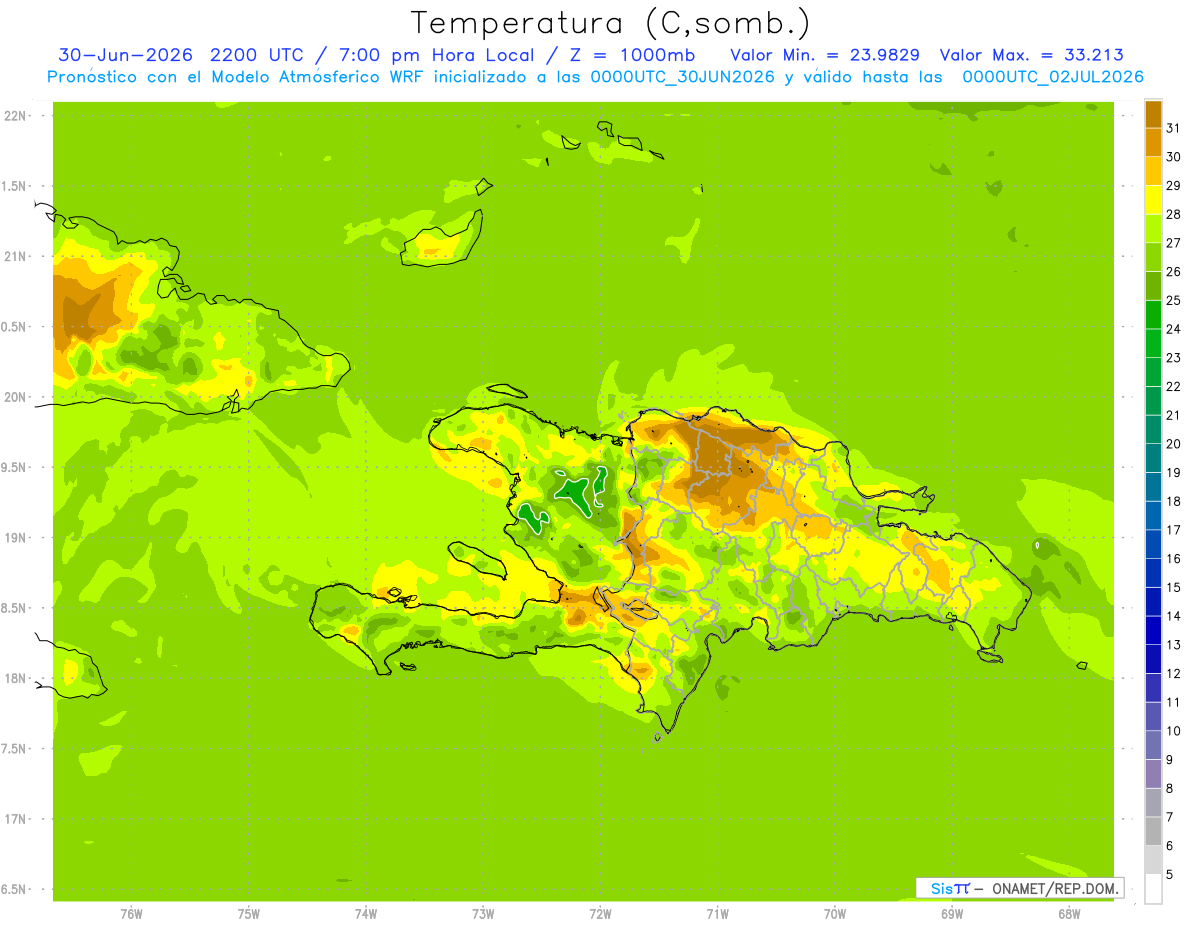Screen dimensions: 1200x927
Task: Select the '19N' latitude label
Action: coord(15,538)
